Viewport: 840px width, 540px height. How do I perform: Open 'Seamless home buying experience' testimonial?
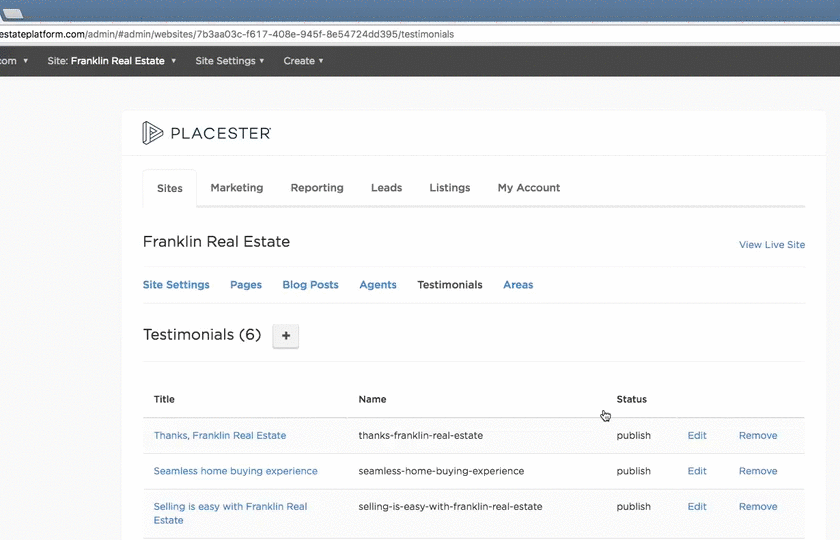click(235, 471)
